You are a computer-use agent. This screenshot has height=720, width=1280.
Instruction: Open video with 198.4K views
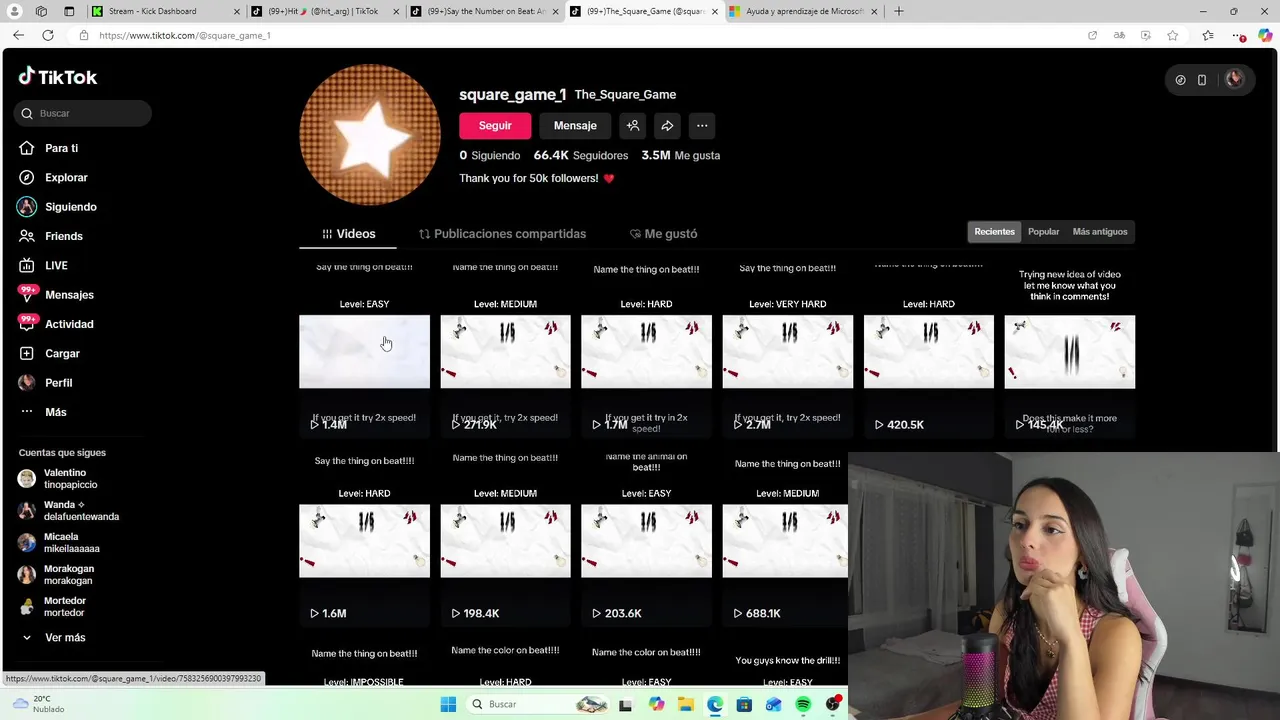[505, 540]
